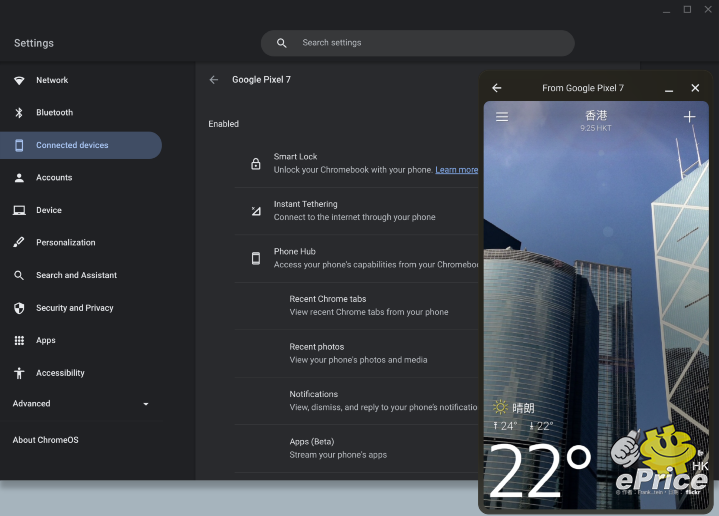Click the Smart Lock Learn more link
719x516 pixels.
pyautogui.click(x=457, y=170)
